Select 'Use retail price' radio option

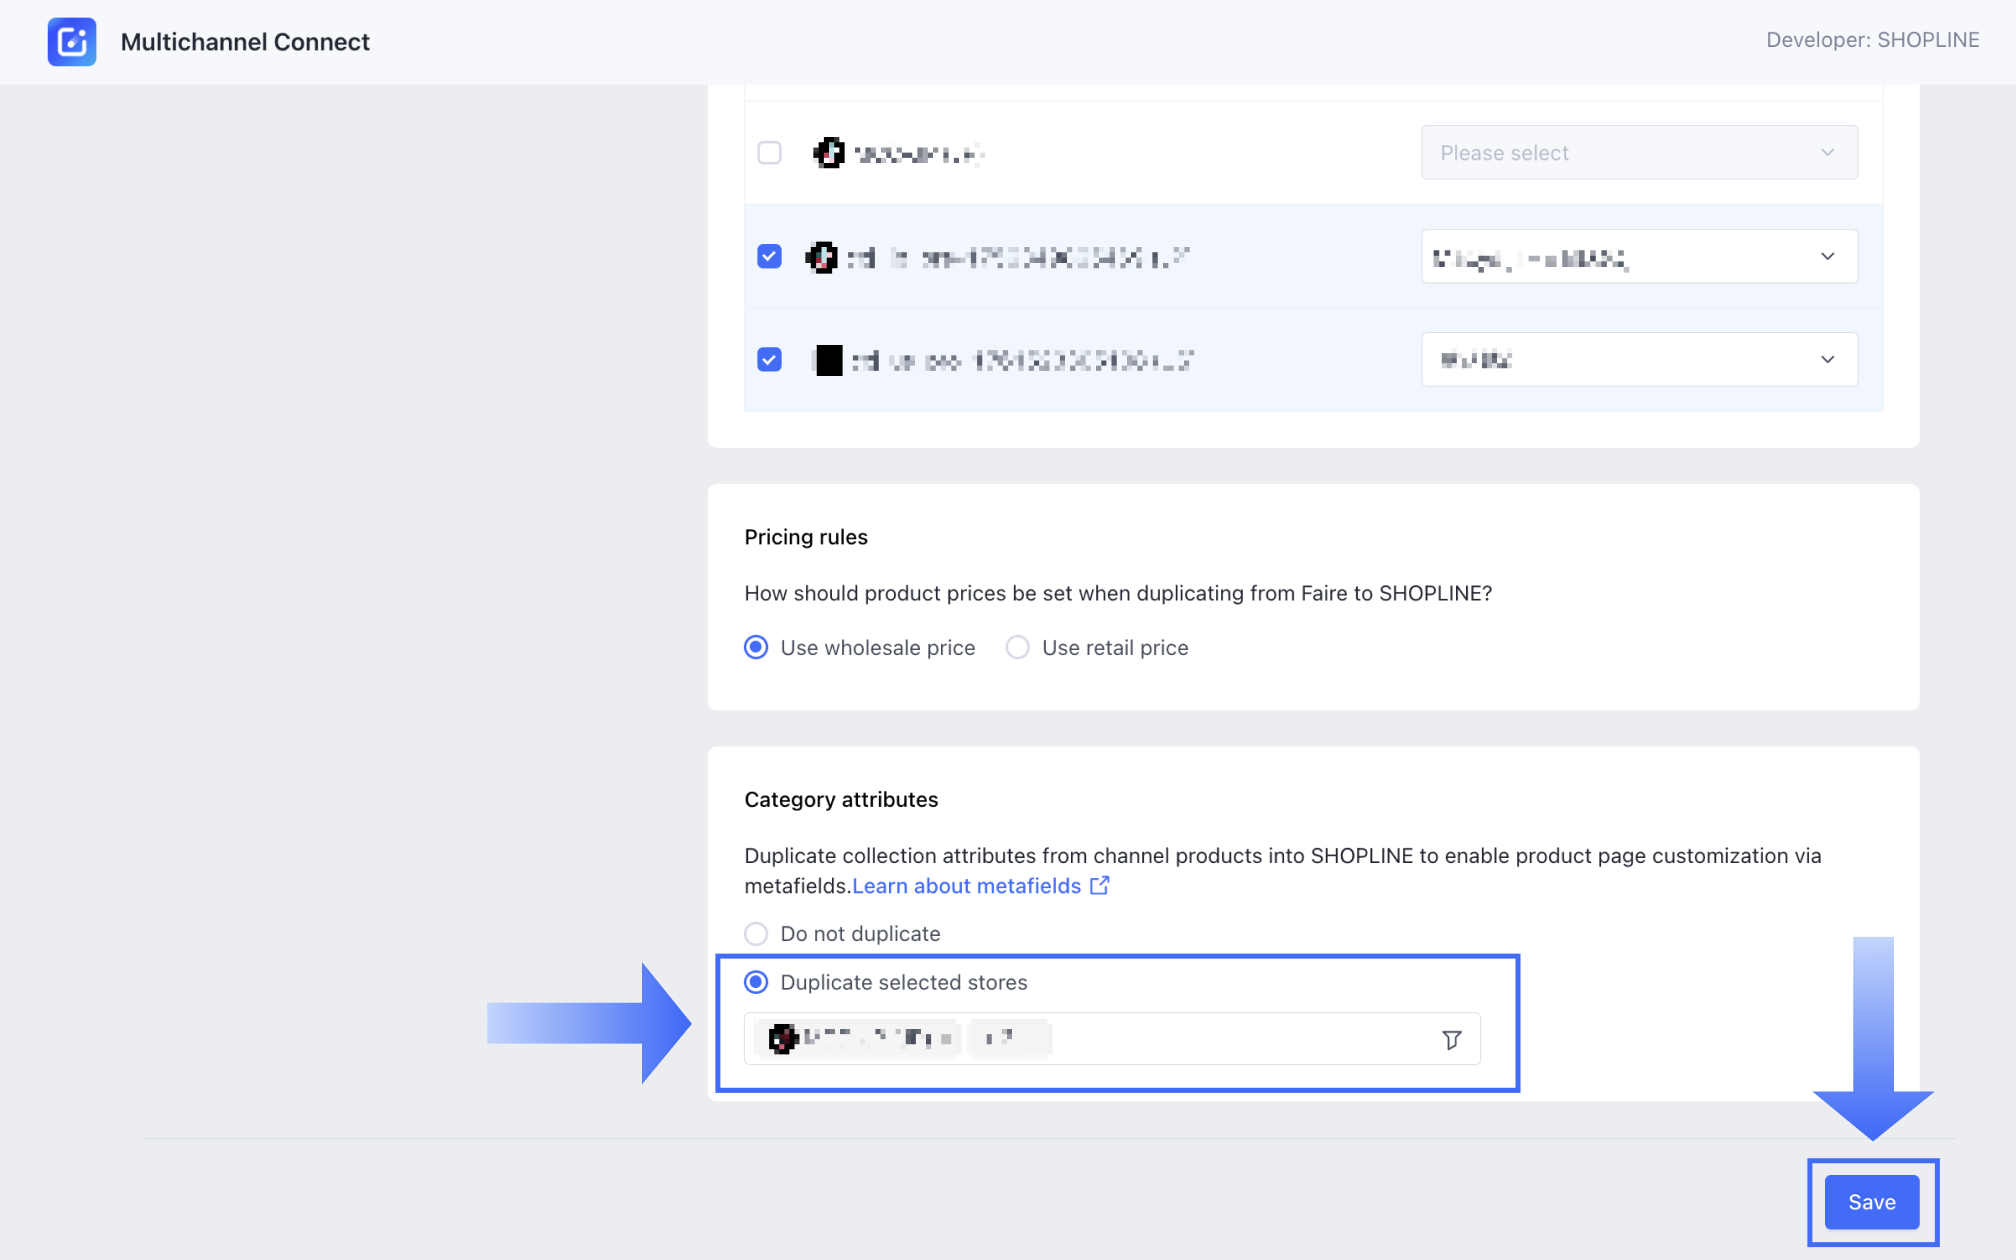1017,648
